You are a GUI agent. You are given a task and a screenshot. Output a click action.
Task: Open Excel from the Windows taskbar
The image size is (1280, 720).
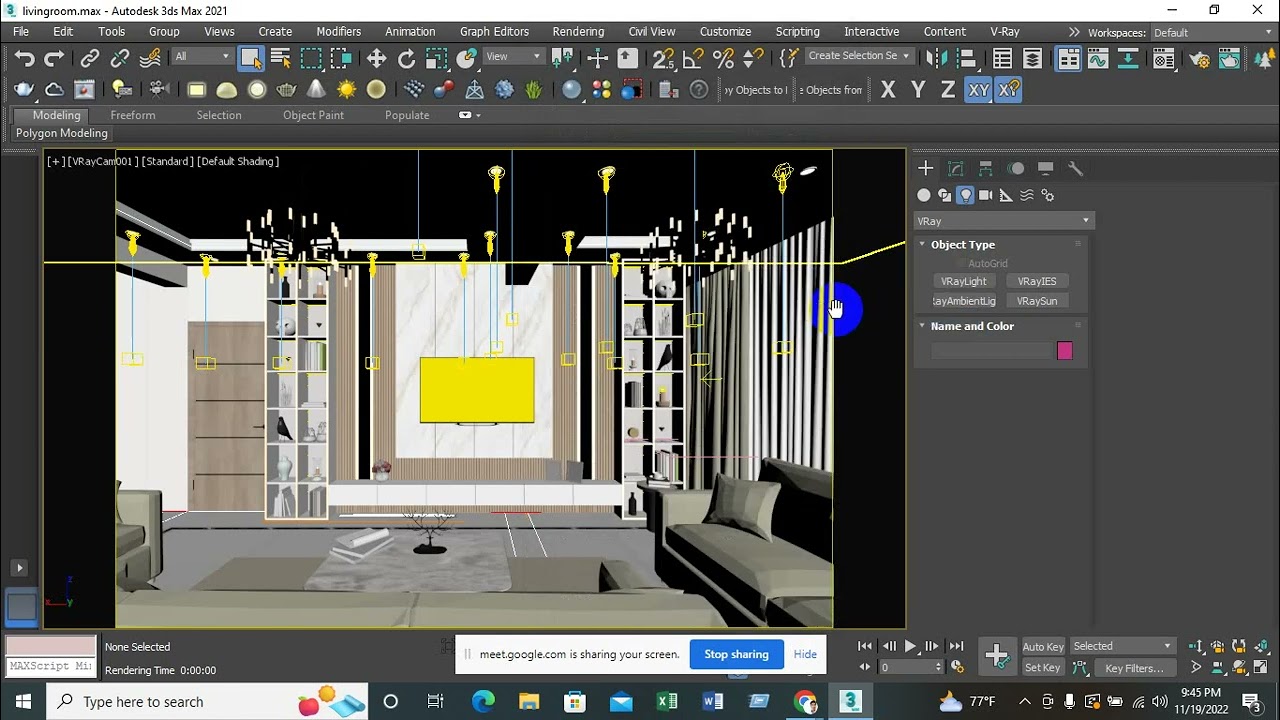coord(667,701)
